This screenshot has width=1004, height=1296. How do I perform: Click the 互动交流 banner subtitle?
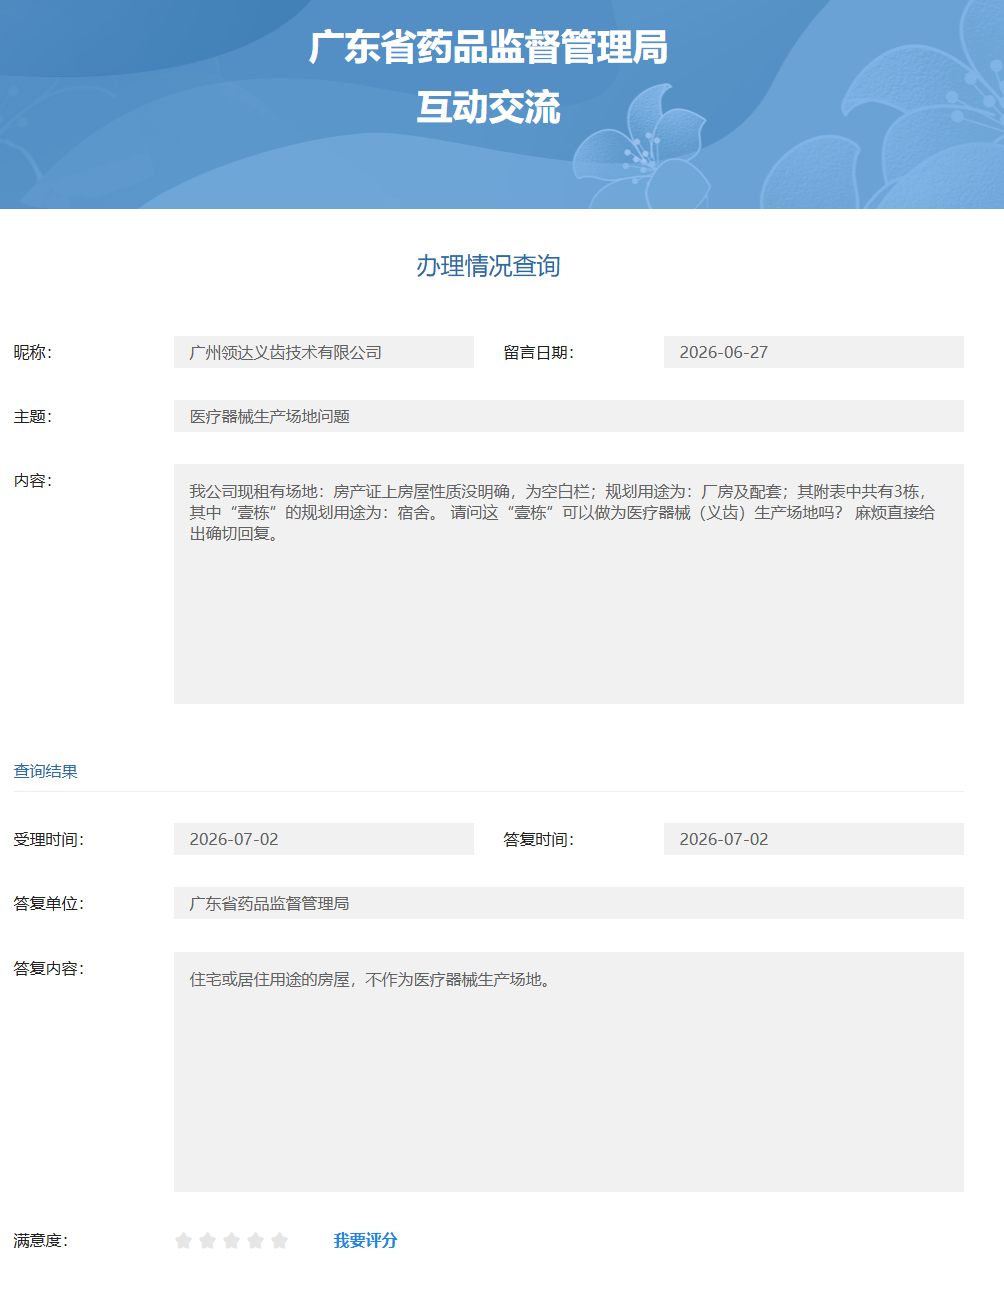[488, 107]
